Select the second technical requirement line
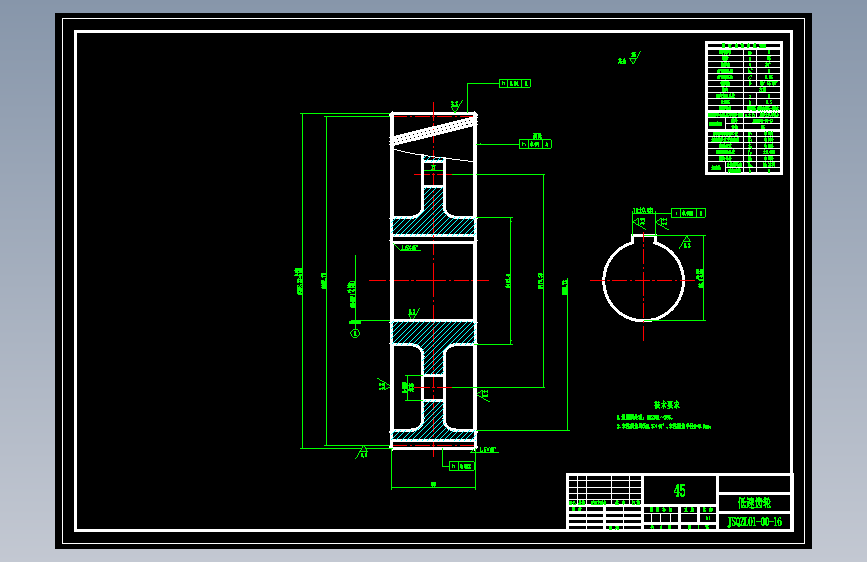The width and height of the screenshot is (867, 562). pyautogui.click(x=664, y=426)
